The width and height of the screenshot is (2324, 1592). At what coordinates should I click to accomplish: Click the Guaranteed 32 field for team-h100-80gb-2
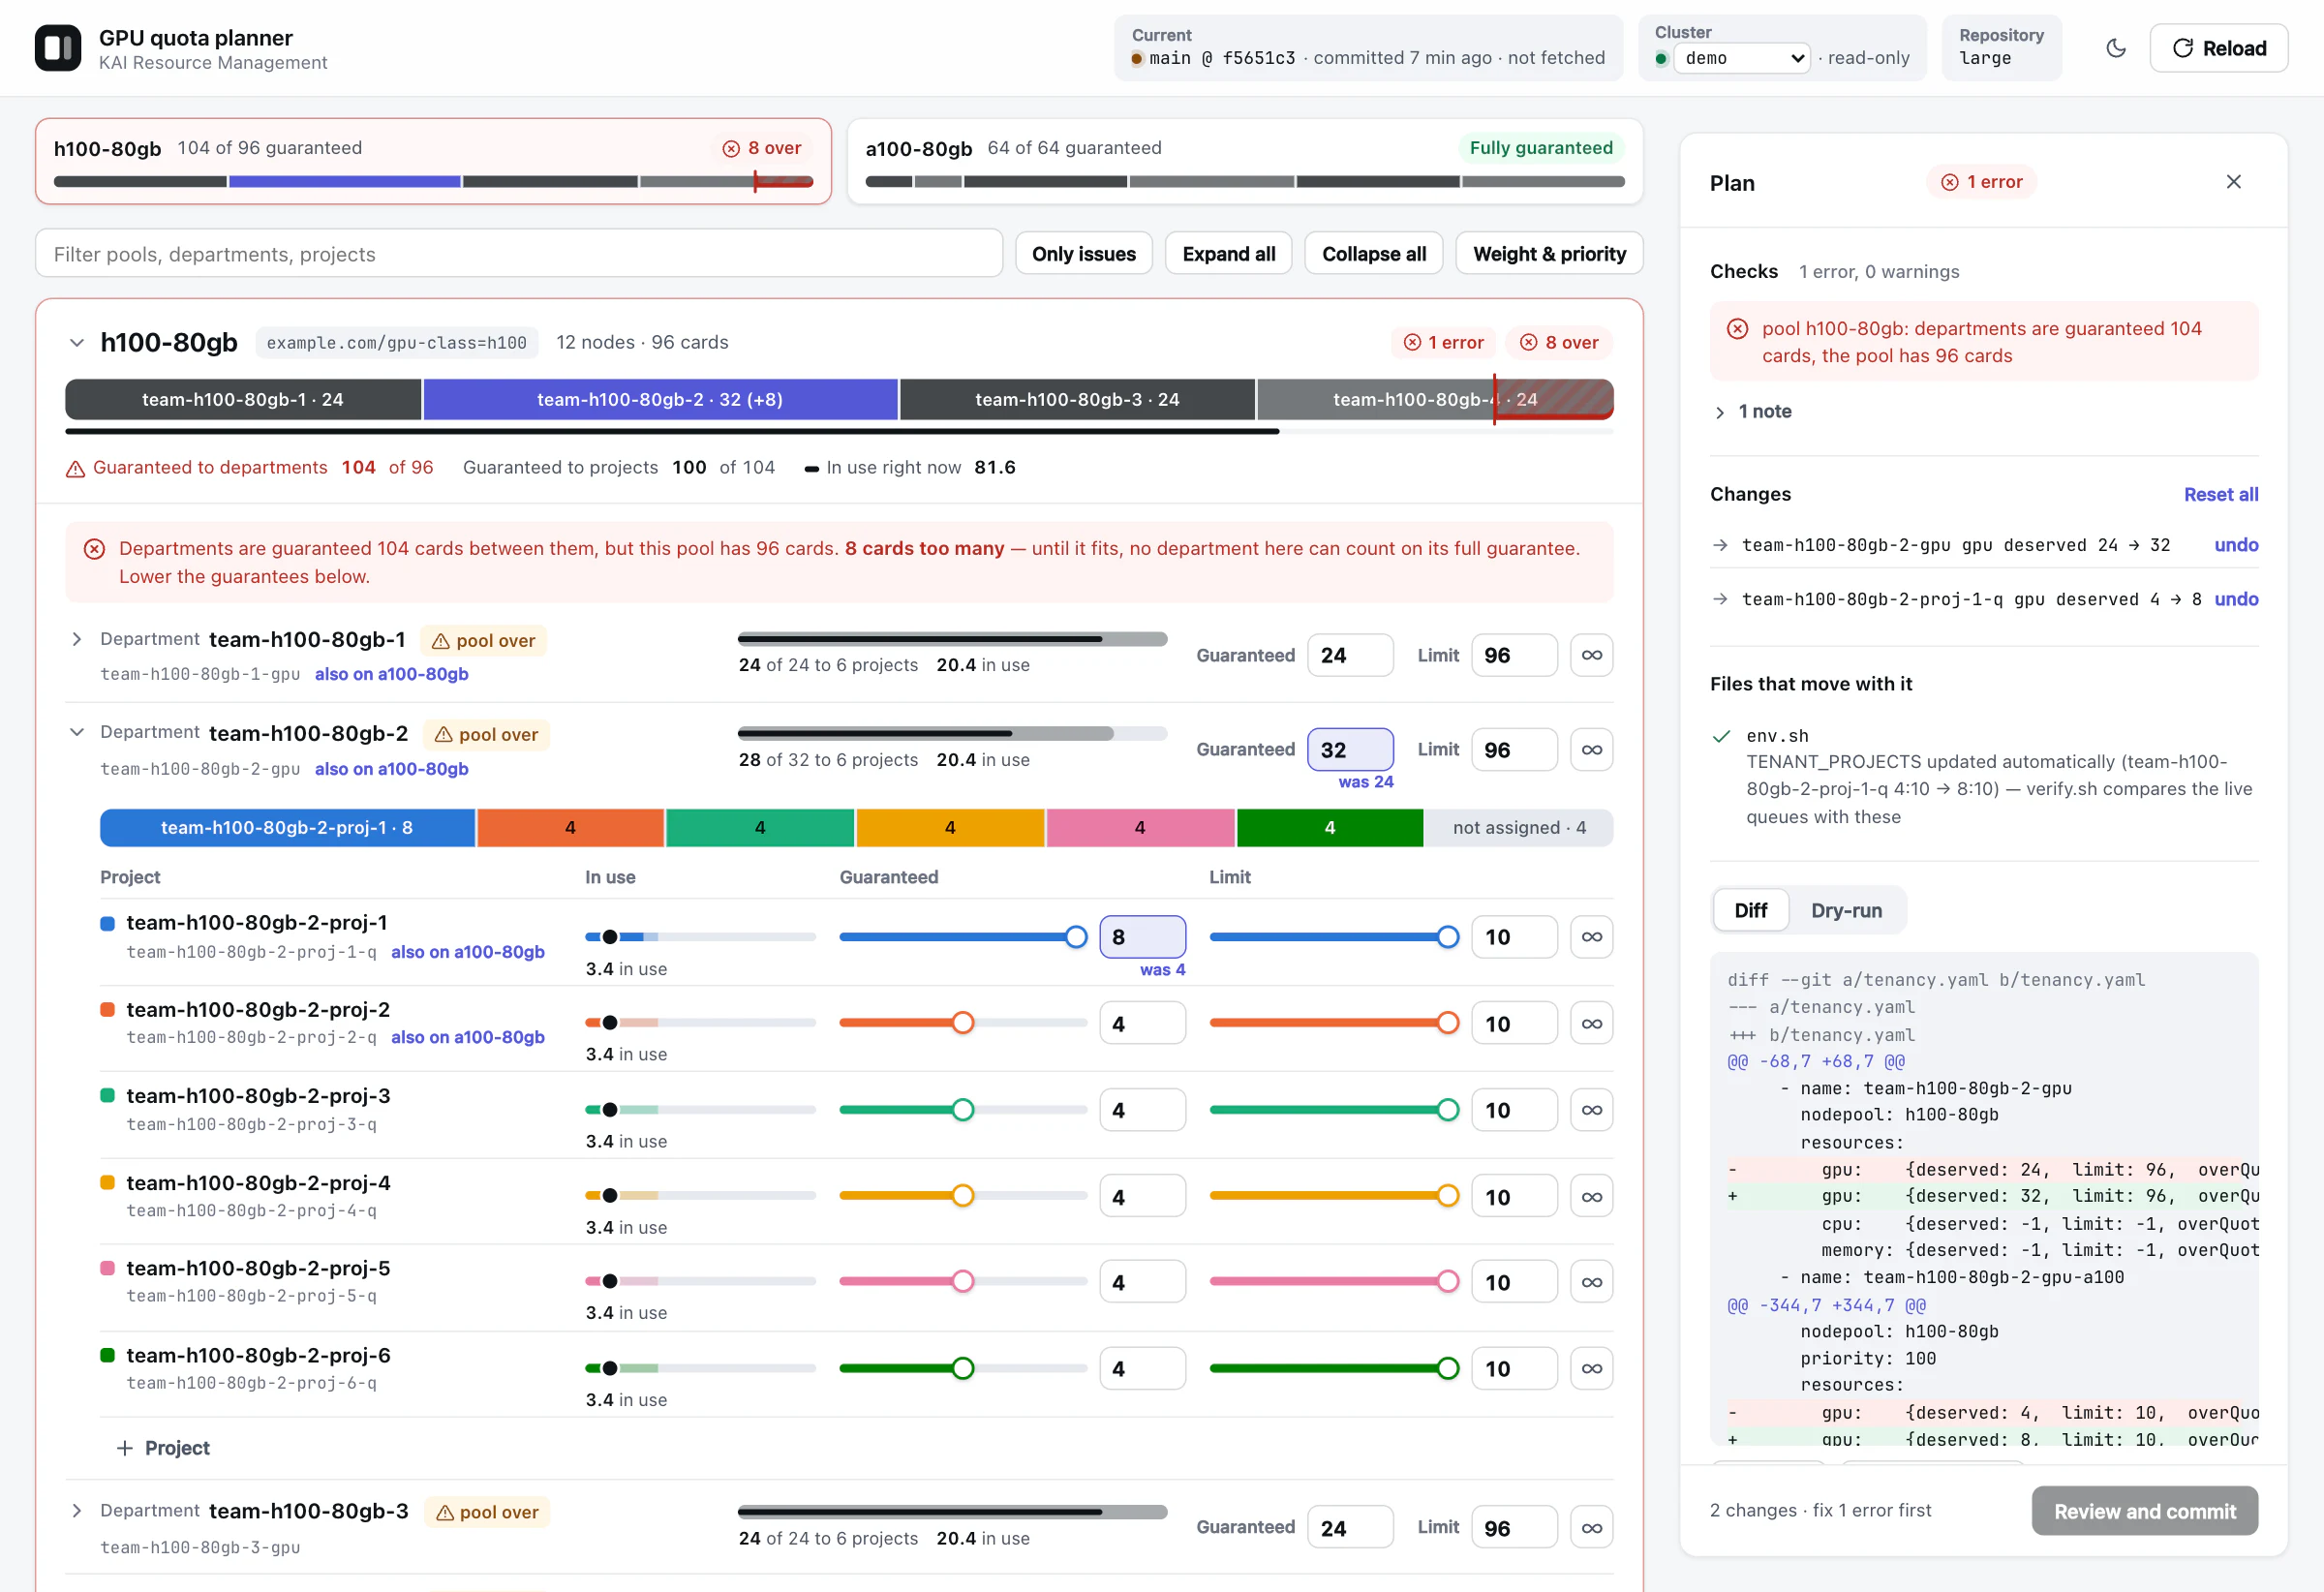pos(1350,750)
